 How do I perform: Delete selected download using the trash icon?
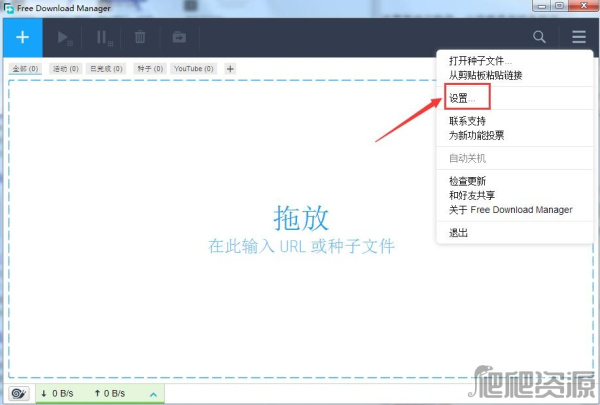[x=140, y=37]
